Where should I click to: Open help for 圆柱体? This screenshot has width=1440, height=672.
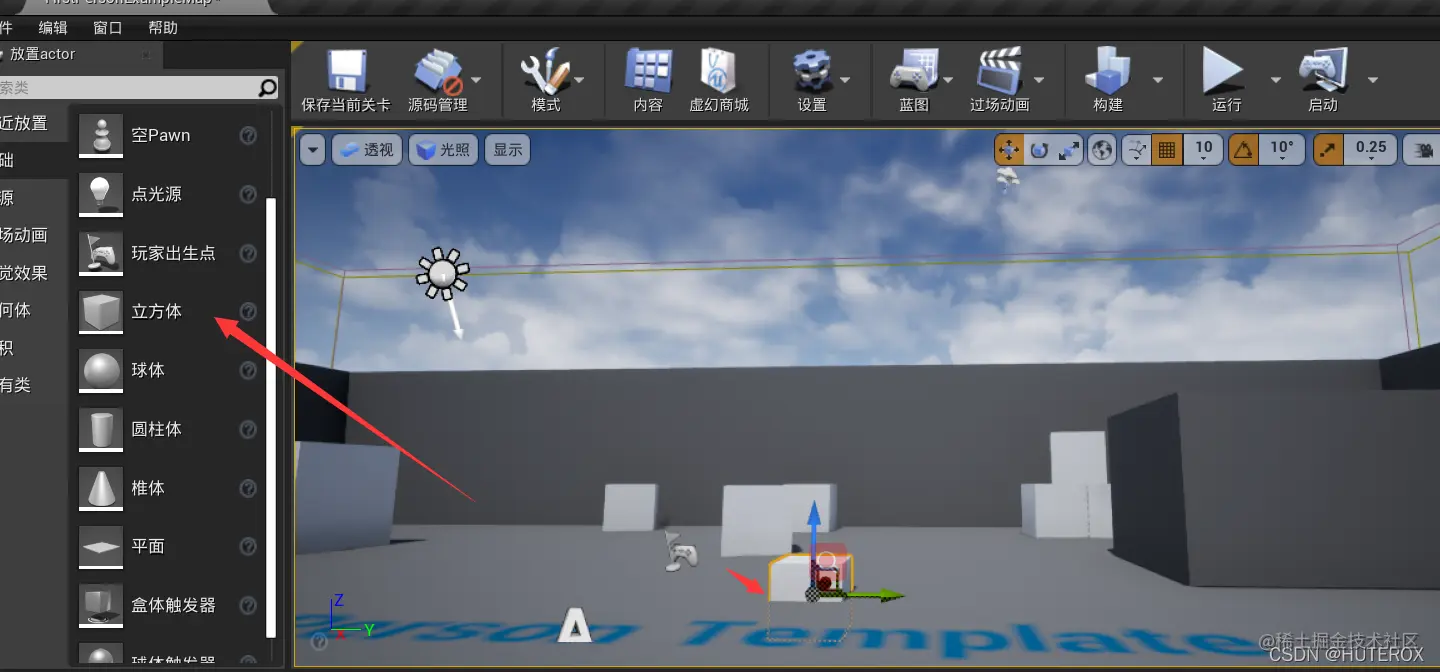(x=249, y=429)
